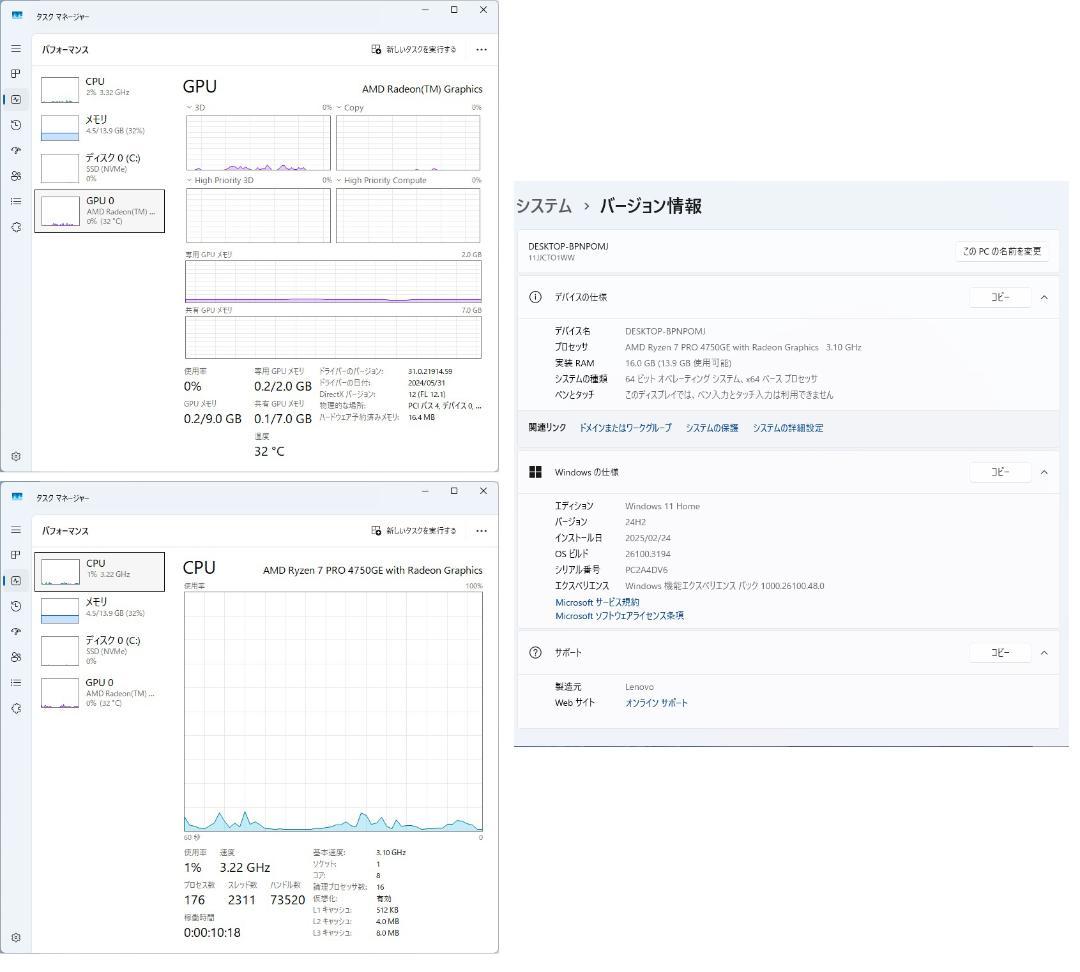The width and height of the screenshot is (1080, 972).
Task: Select the GPU 0 entry in Performance sidebar
Action: (x=100, y=210)
